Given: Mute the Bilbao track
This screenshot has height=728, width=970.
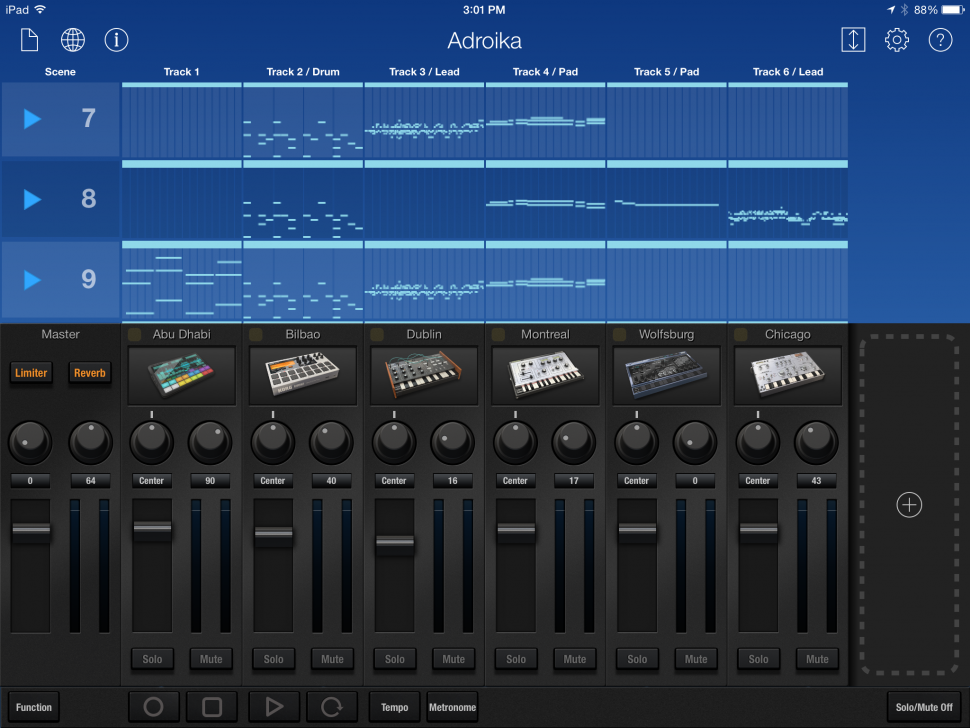Looking at the screenshot, I should [x=332, y=659].
